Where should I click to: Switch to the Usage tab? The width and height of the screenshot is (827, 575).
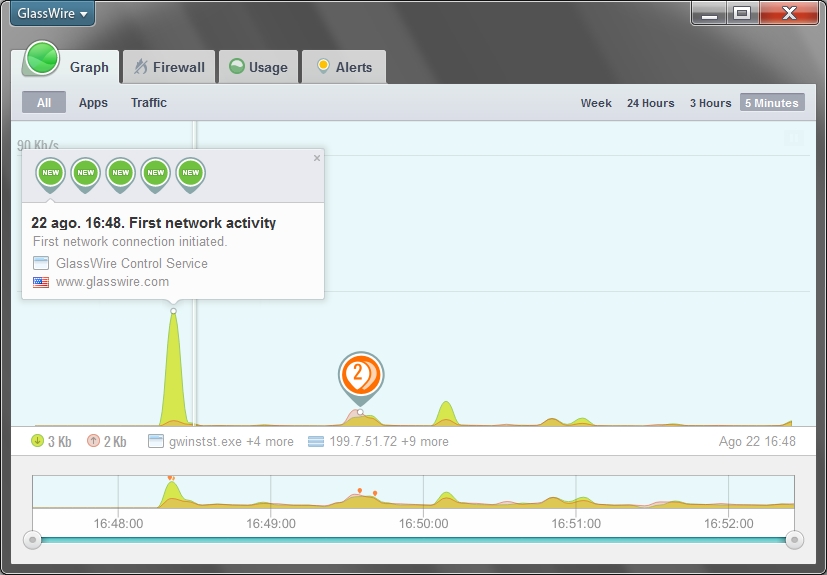tap(258, 67)
